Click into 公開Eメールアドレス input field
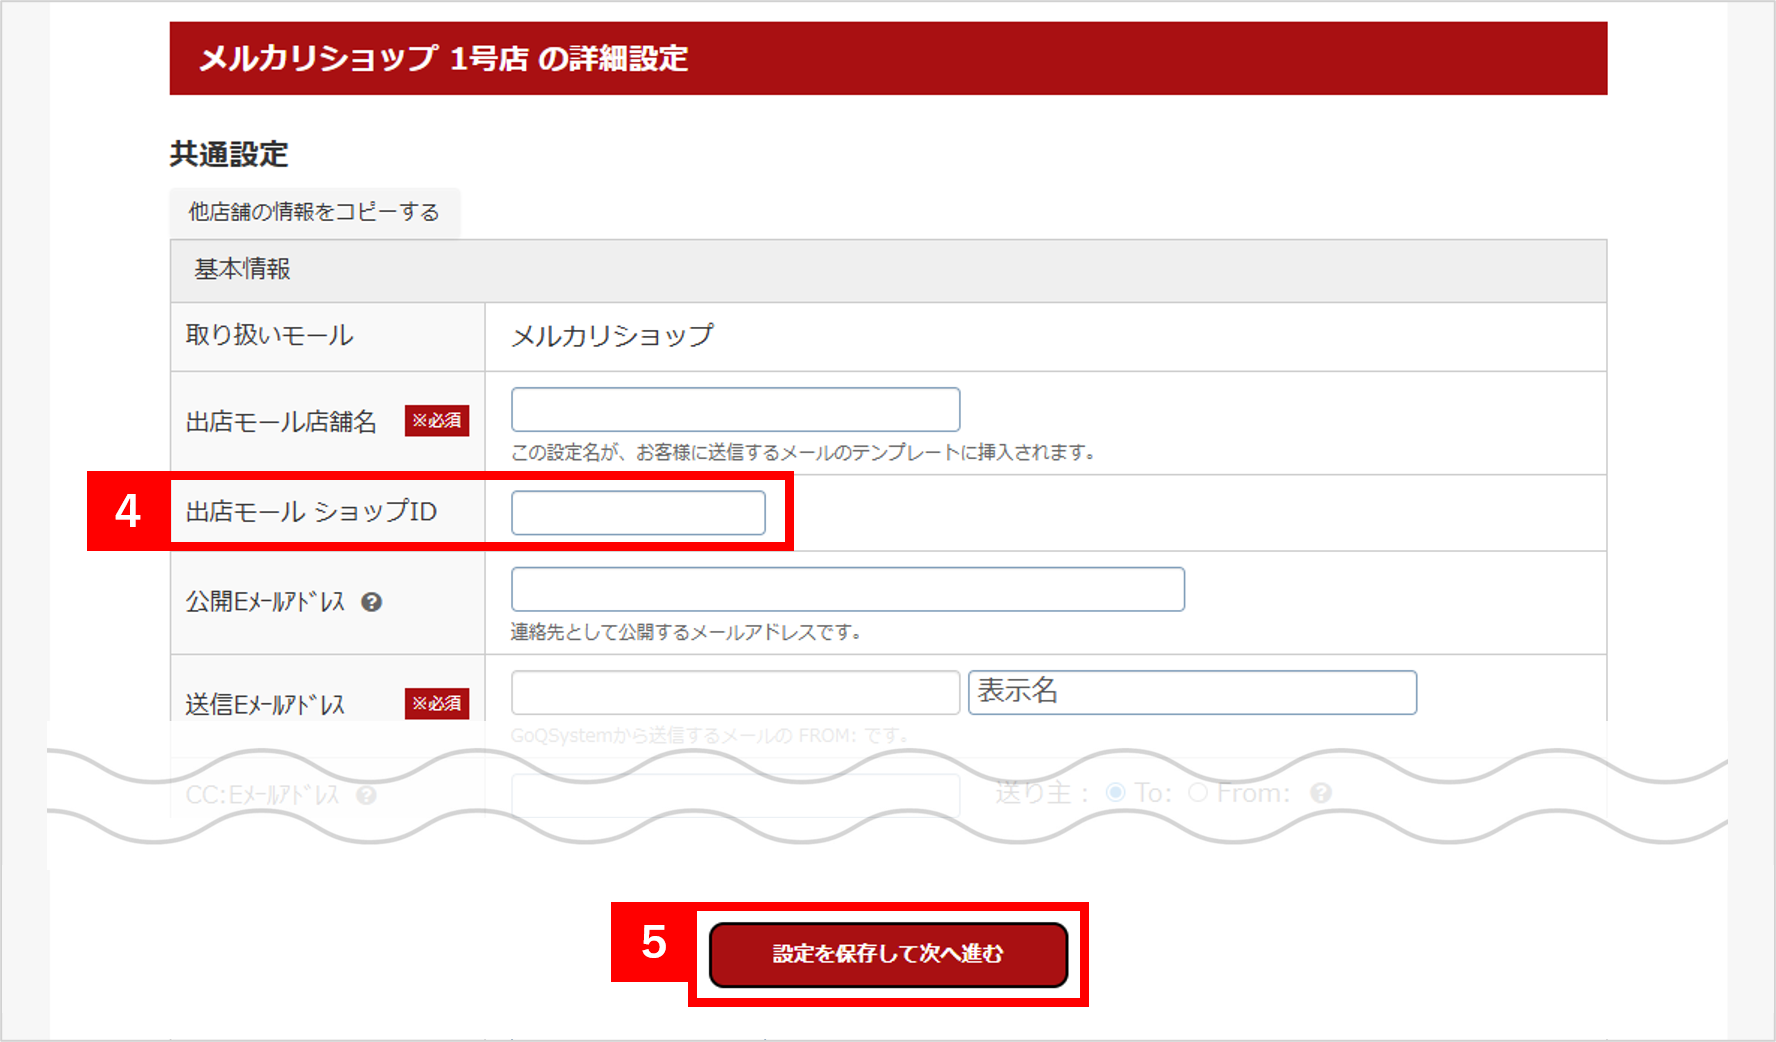The height and width of the screenshot is (1042, 1776). [x=847, y=590]
